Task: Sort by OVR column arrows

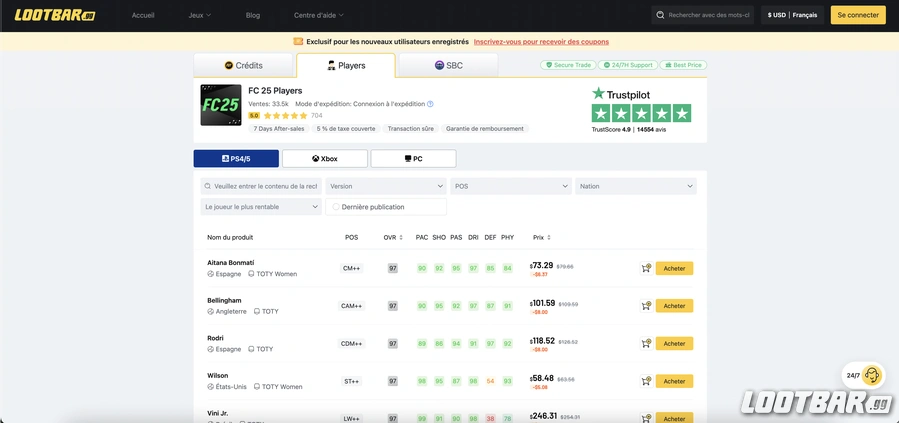Action: (x=401, y=237)
